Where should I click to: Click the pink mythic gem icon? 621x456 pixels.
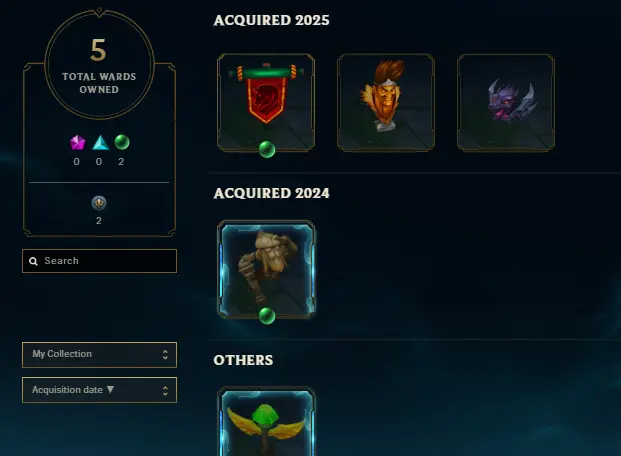(x=77, y=143)
